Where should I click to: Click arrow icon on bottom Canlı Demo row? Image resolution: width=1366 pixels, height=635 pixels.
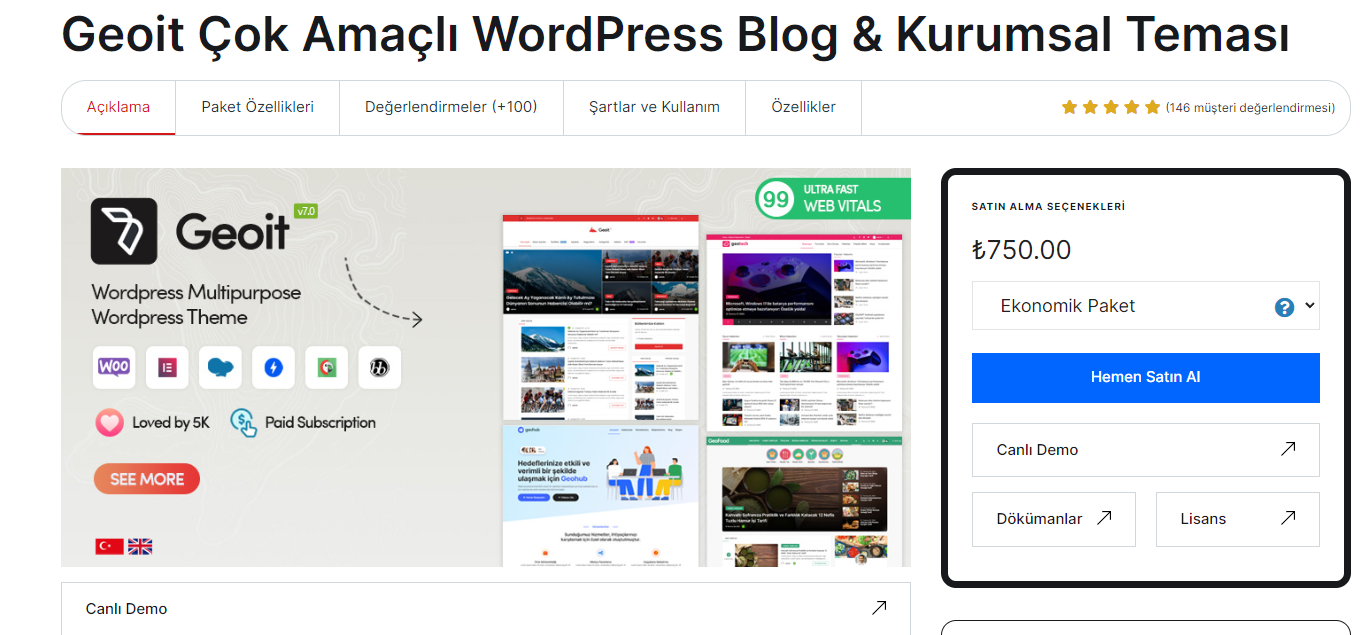tap(879, 607)
